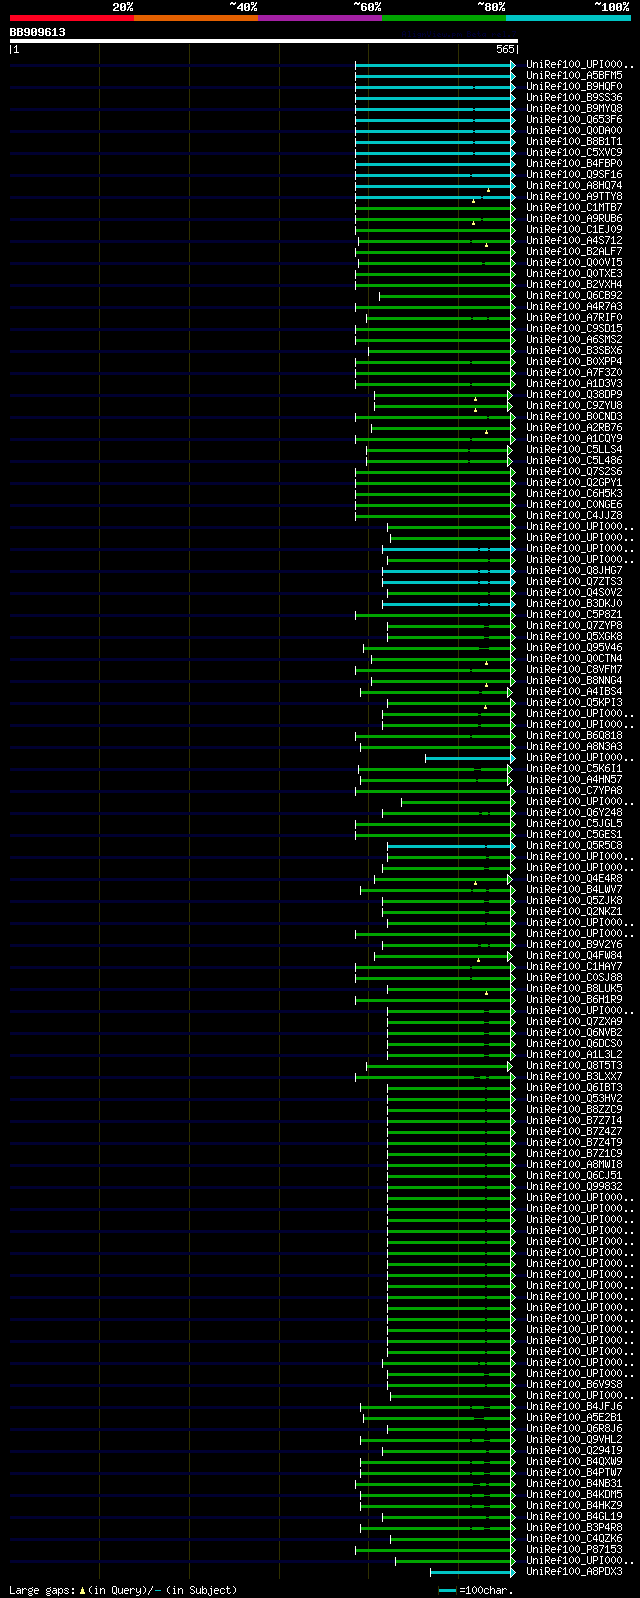Select the UniRef100_C9ZYU8 label
Viewport: 640px width, 1598px height.
pyautogui.click(x=574, y=406)
